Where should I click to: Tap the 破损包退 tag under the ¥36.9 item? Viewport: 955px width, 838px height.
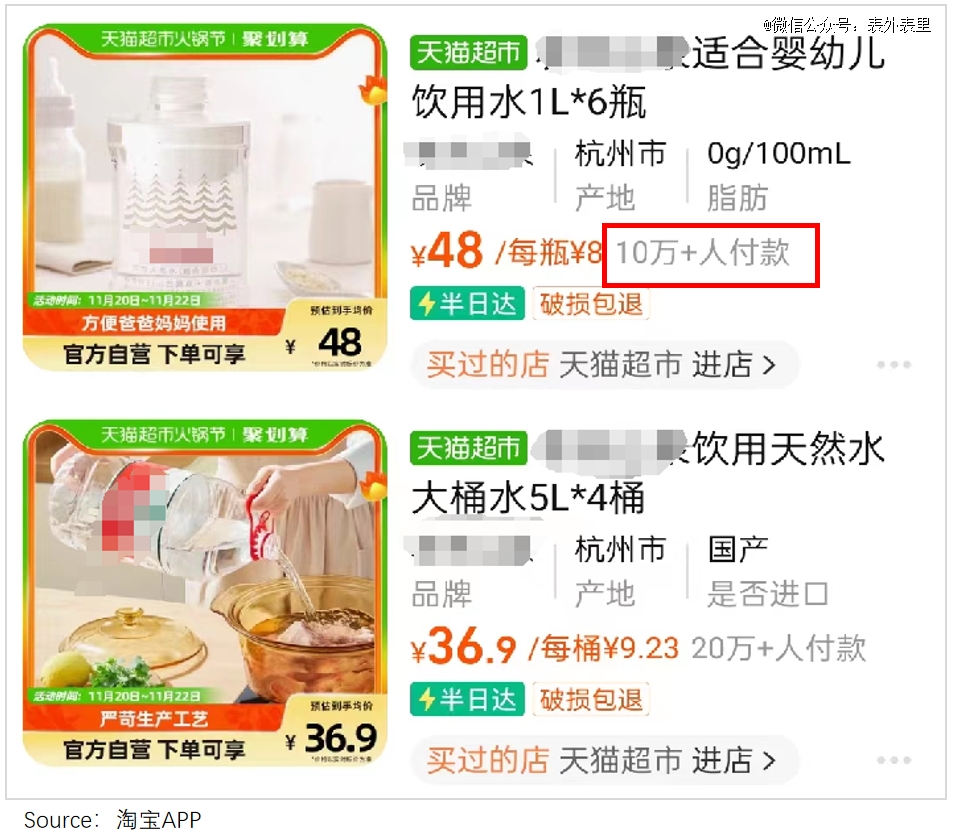pyautogui.click(x=591, y=699)
